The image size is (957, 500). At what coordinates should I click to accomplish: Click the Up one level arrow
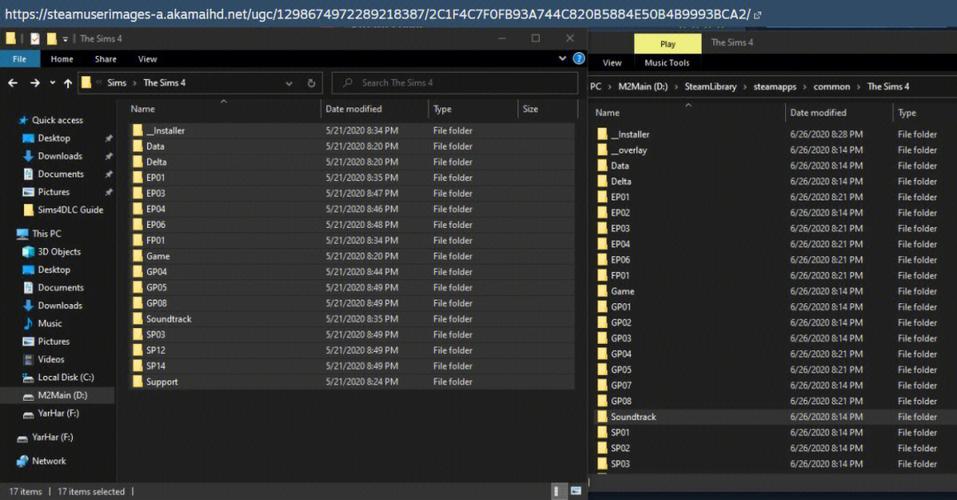[68, 83]
